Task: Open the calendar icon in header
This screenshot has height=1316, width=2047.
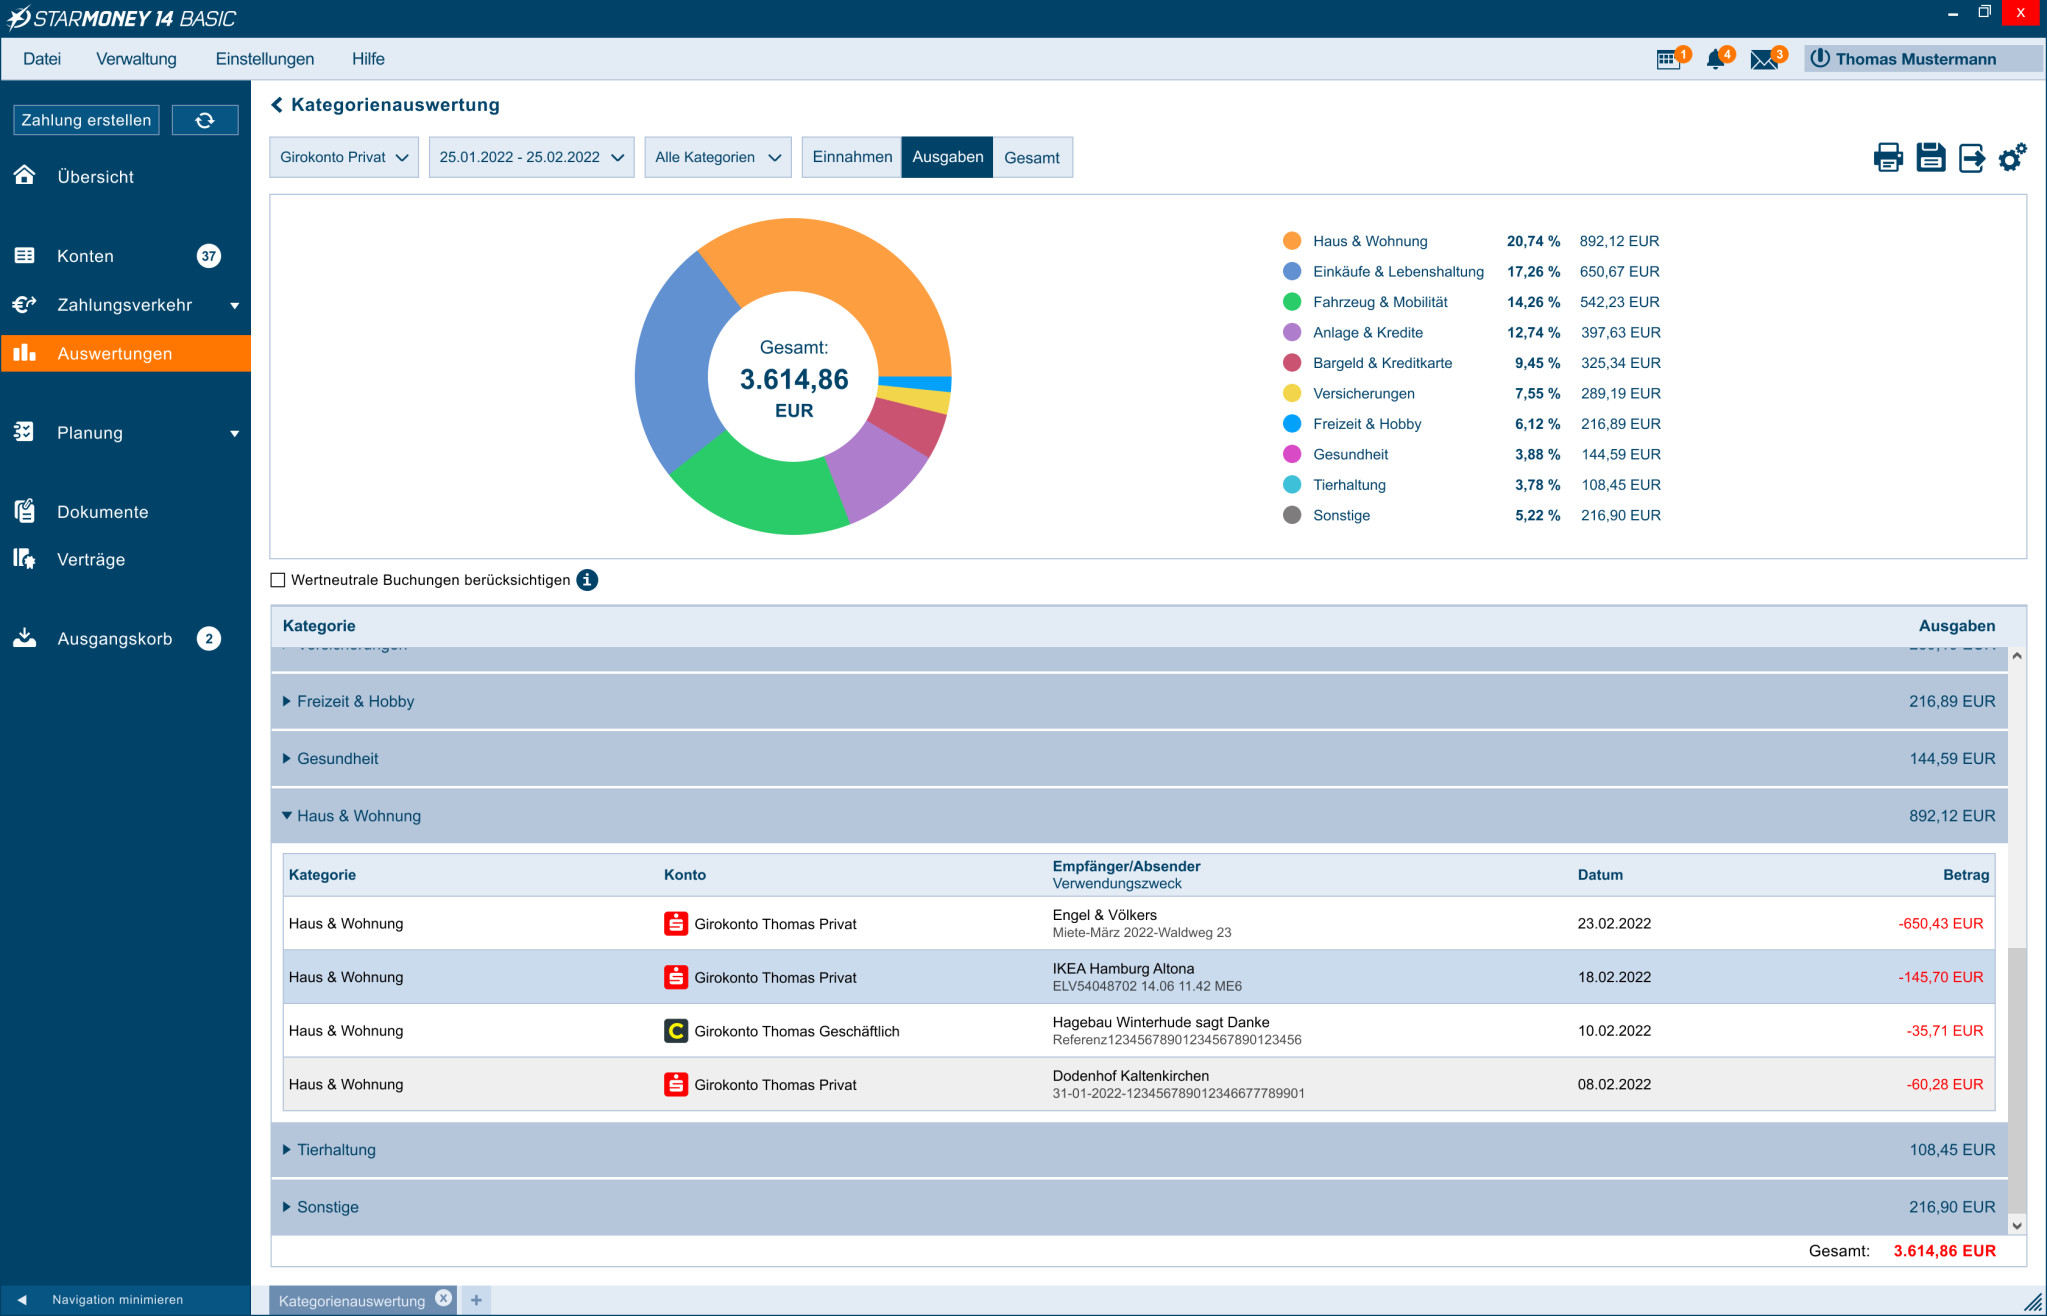Action: [1667, 59]
